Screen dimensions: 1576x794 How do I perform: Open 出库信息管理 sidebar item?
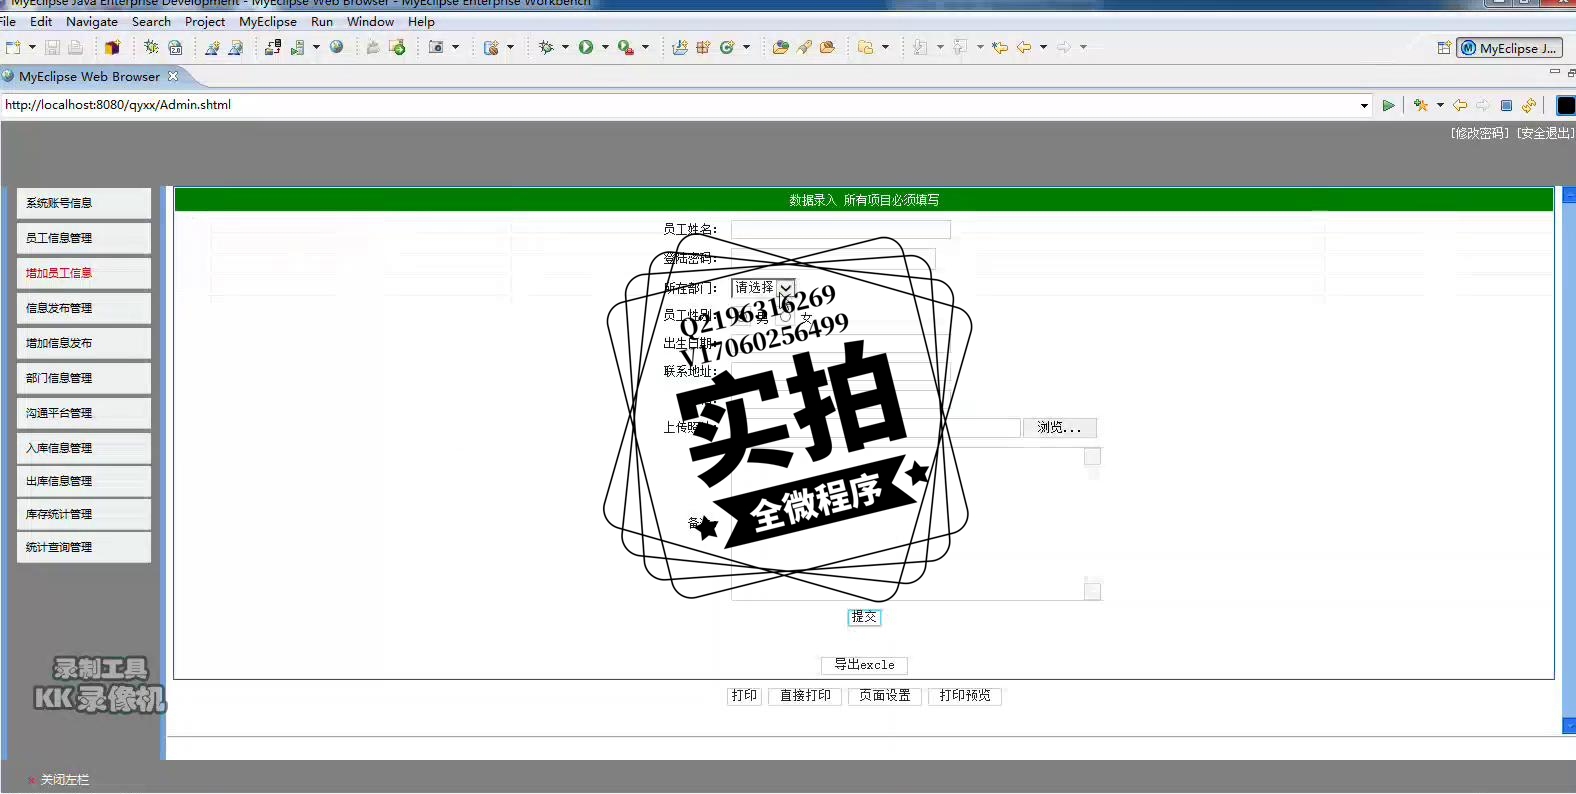pos(84,481)
